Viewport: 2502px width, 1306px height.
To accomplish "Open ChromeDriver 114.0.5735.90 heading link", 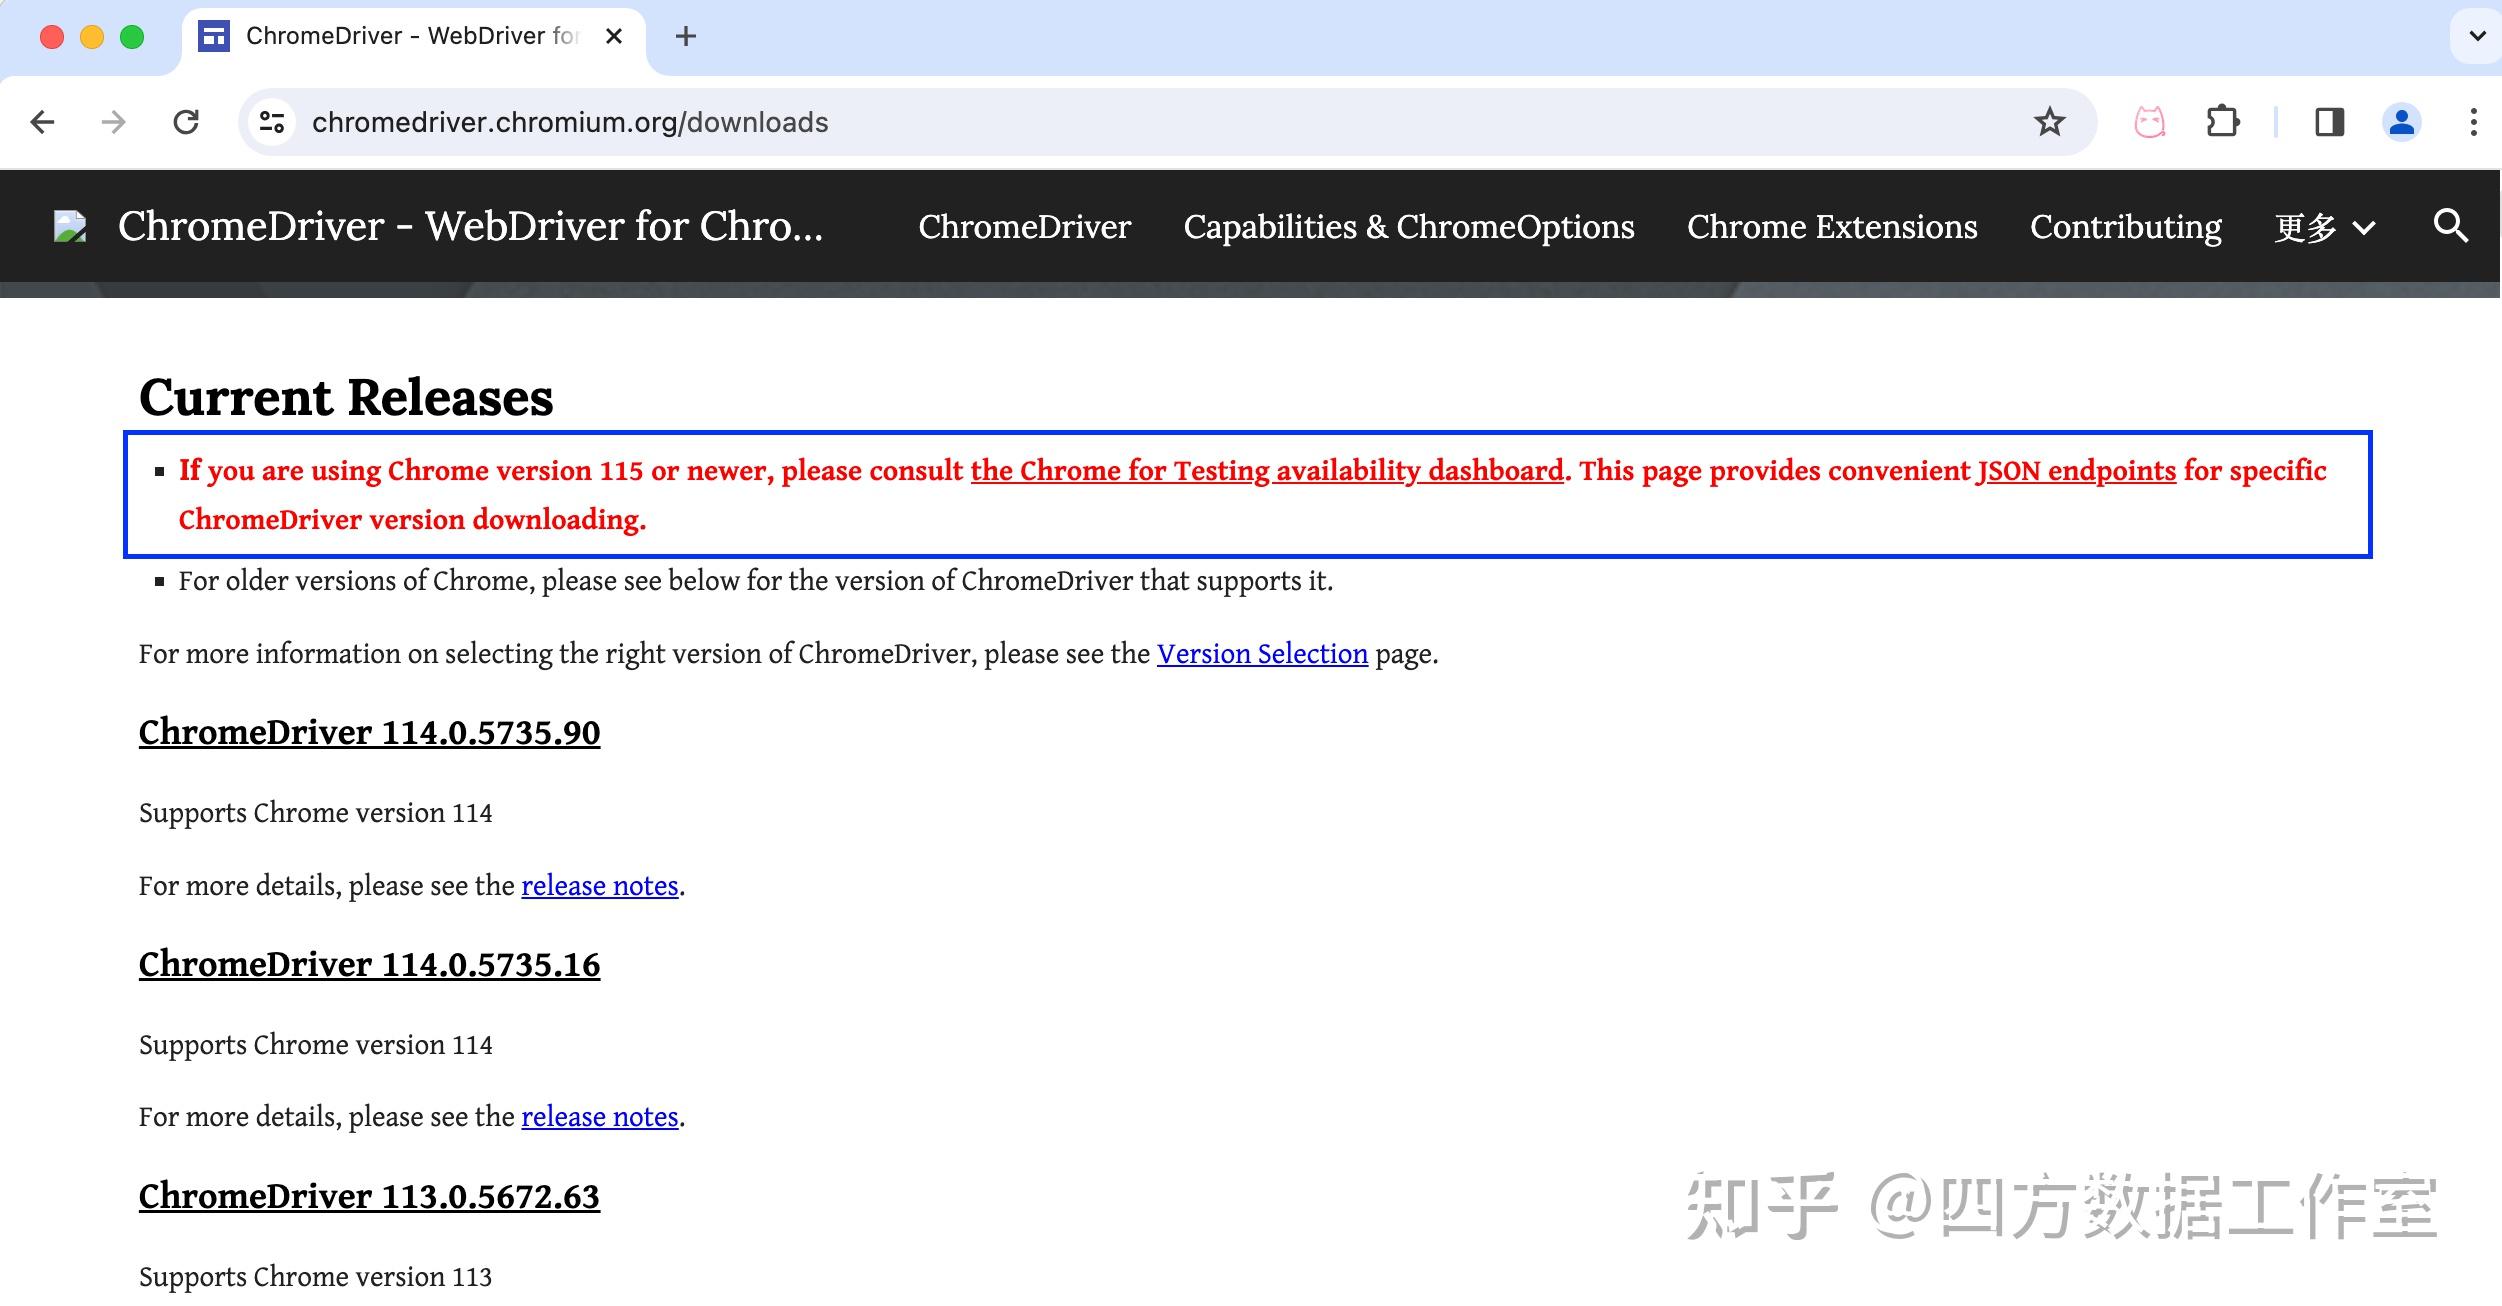I will click(x=369, y=732).
